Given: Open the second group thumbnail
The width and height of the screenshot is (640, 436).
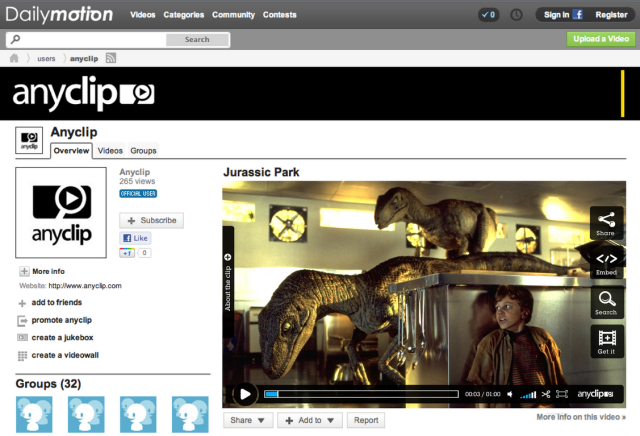Looking at the screenshot, I should pyautogui.click(x=86, y=414).
